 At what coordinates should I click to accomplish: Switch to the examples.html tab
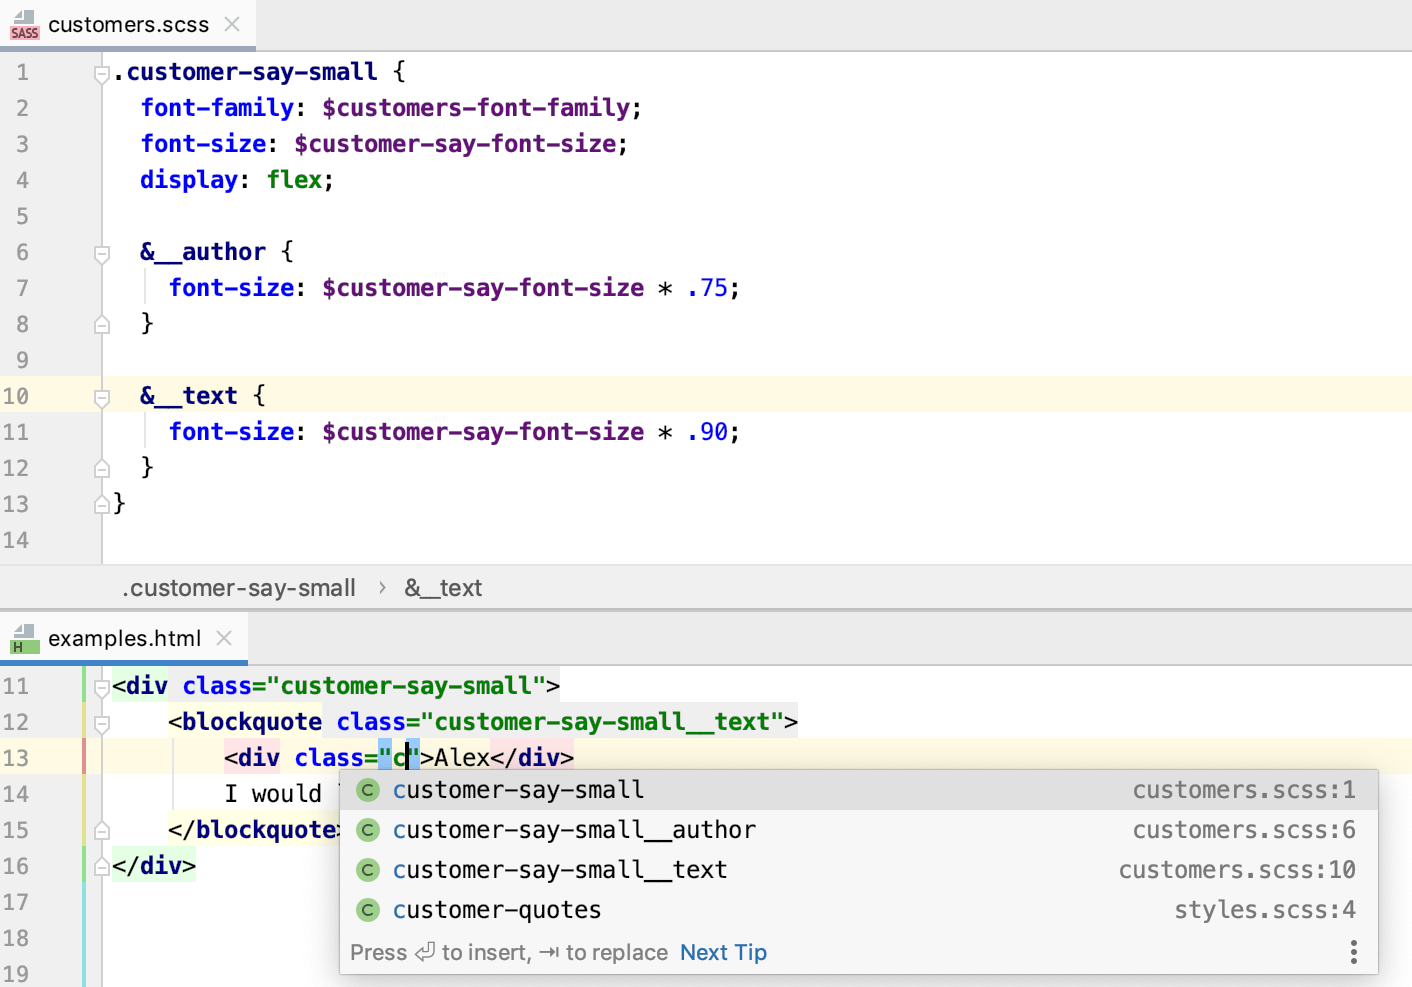click(123, 638)
